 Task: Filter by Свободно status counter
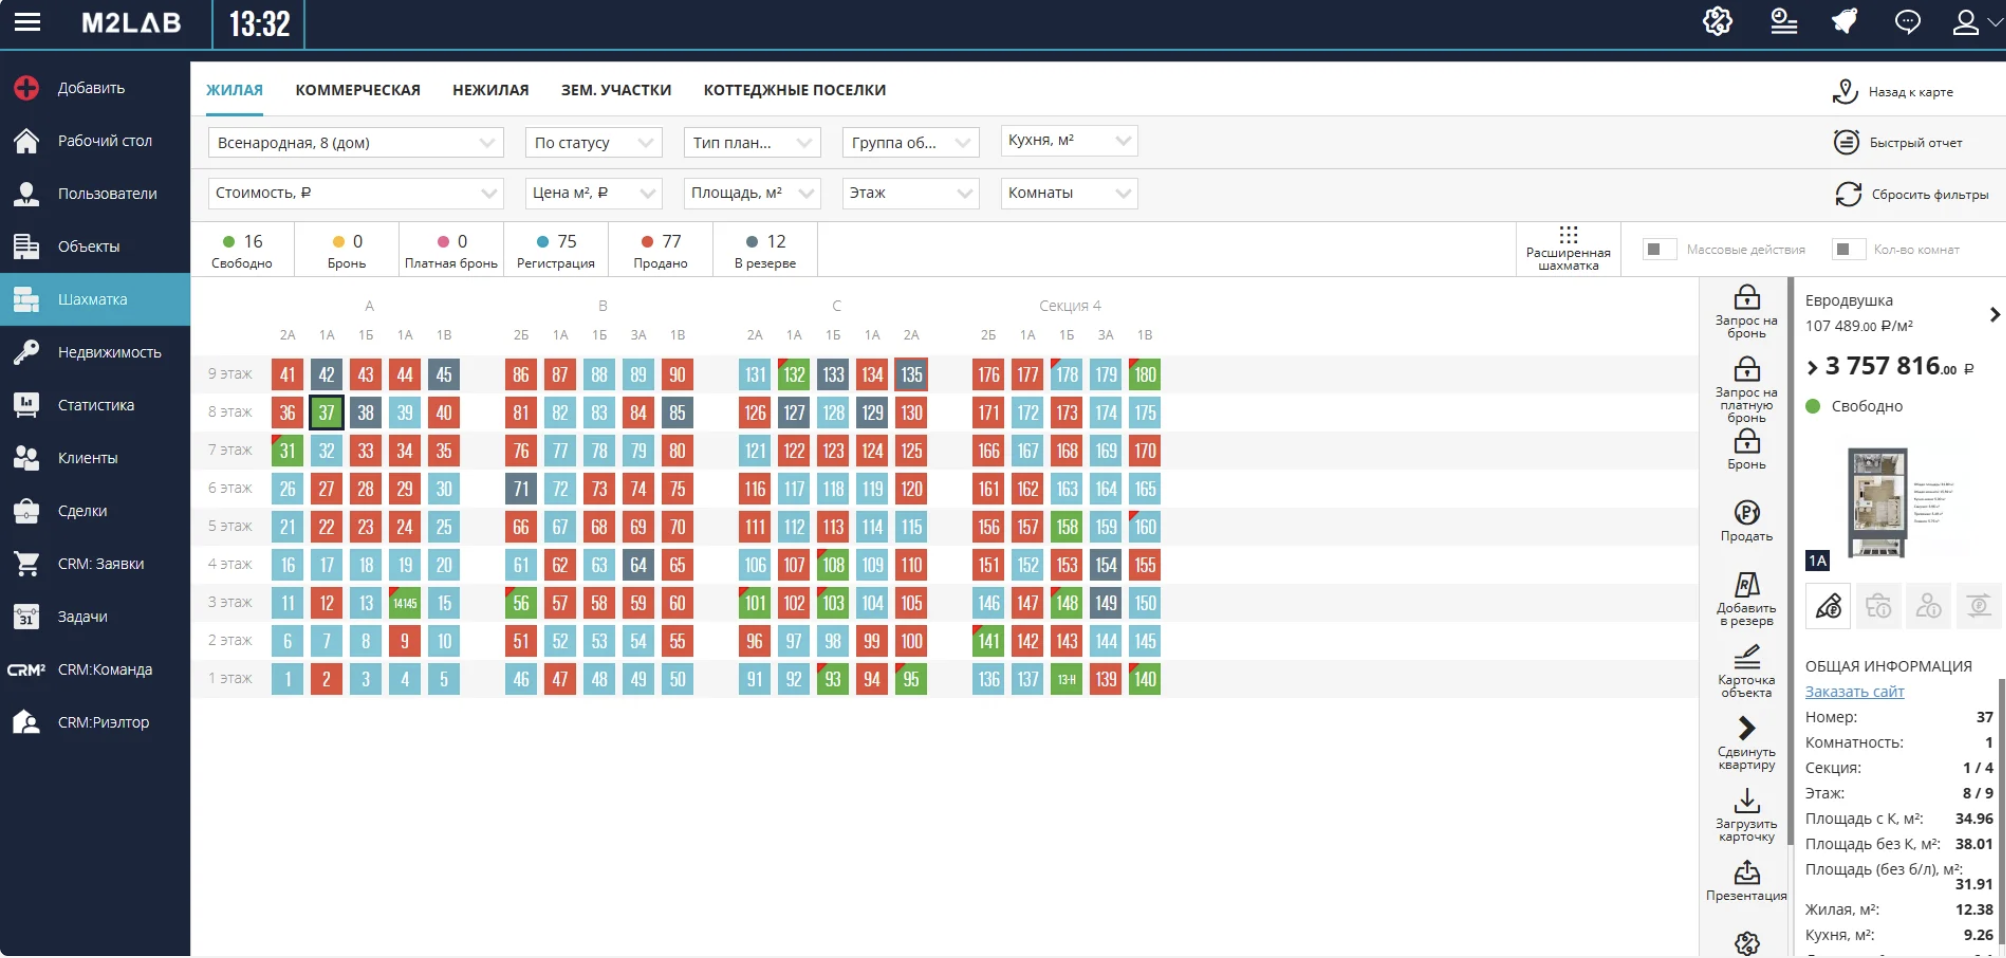coord(242,250)
